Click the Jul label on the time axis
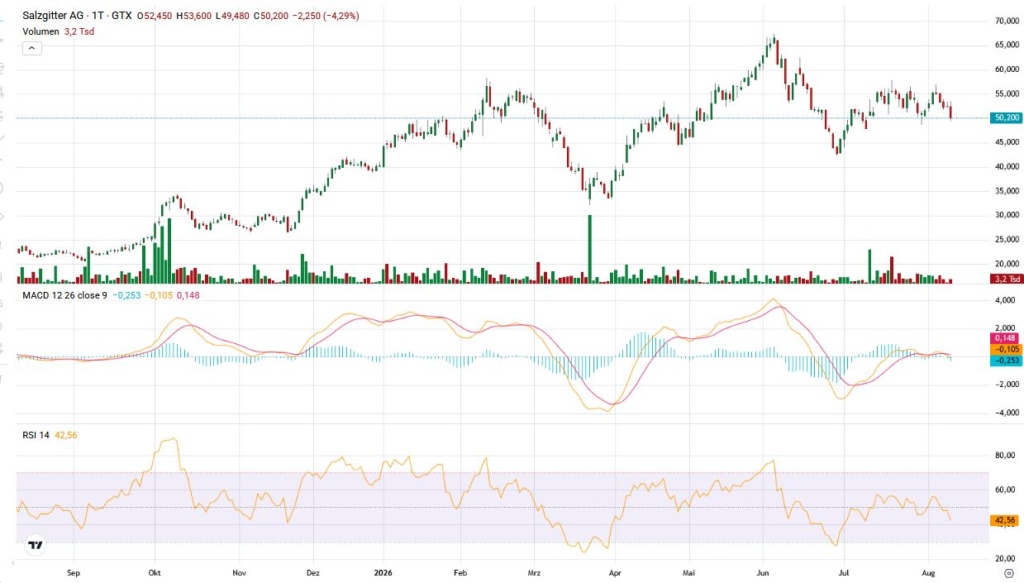Screen dimensions: 1024x583 pyautogui.click(x=844, y=573)
